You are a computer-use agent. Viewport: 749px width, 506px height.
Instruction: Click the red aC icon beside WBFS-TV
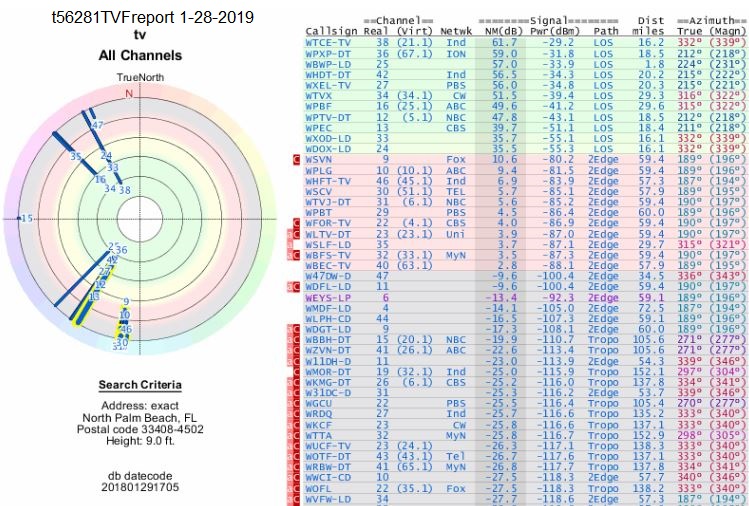point(294,255)
